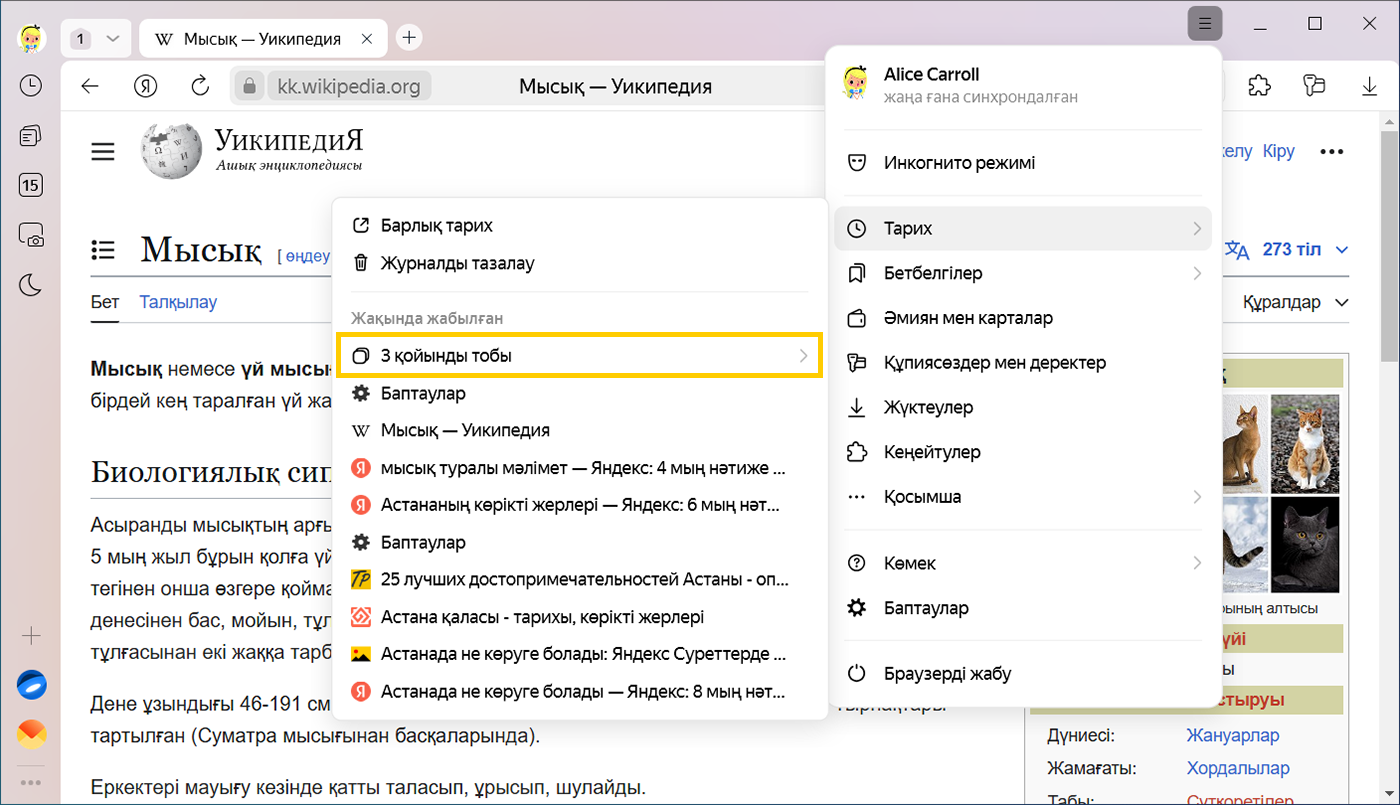Open the downloads arrow icon in toolbar
This screenshot has width=1400, height=805.
tap(1369, 86)
